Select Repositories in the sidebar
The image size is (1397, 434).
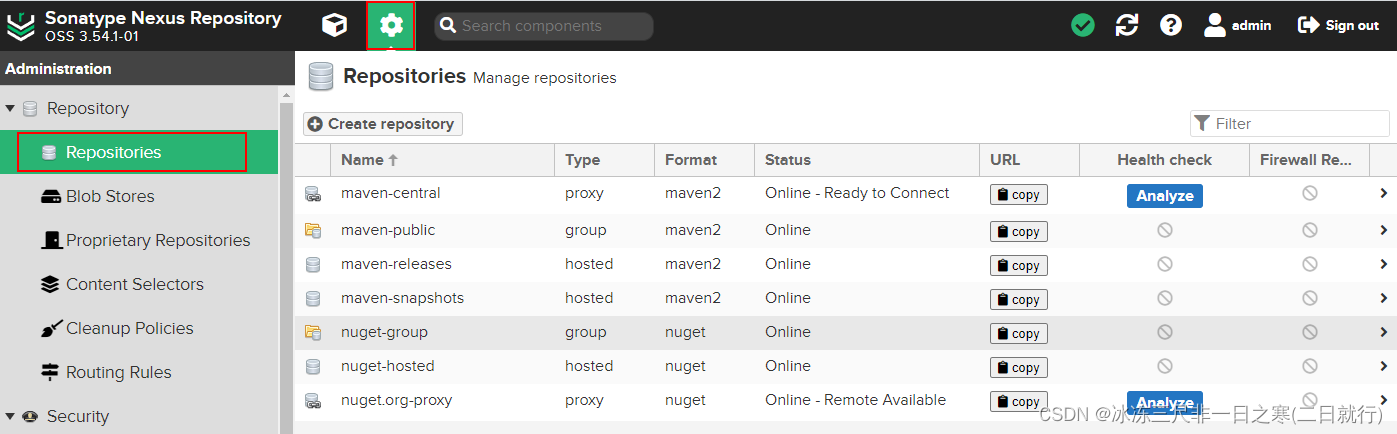tap(139, 152)
